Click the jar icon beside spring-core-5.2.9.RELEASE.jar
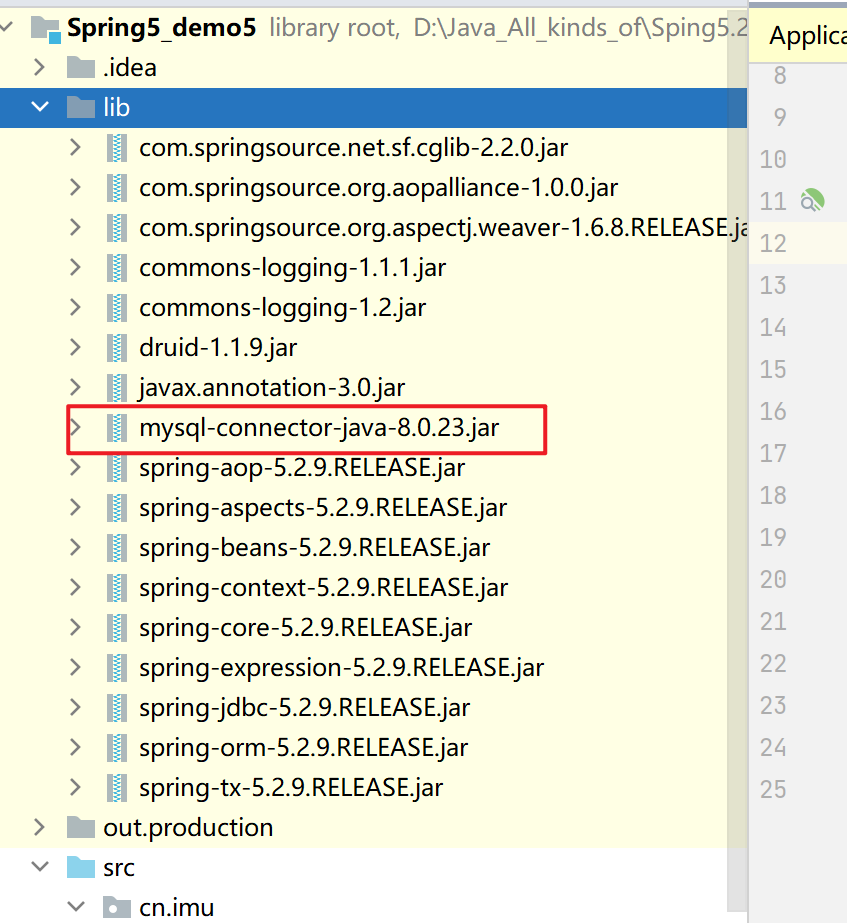 [x=117, y=627]
